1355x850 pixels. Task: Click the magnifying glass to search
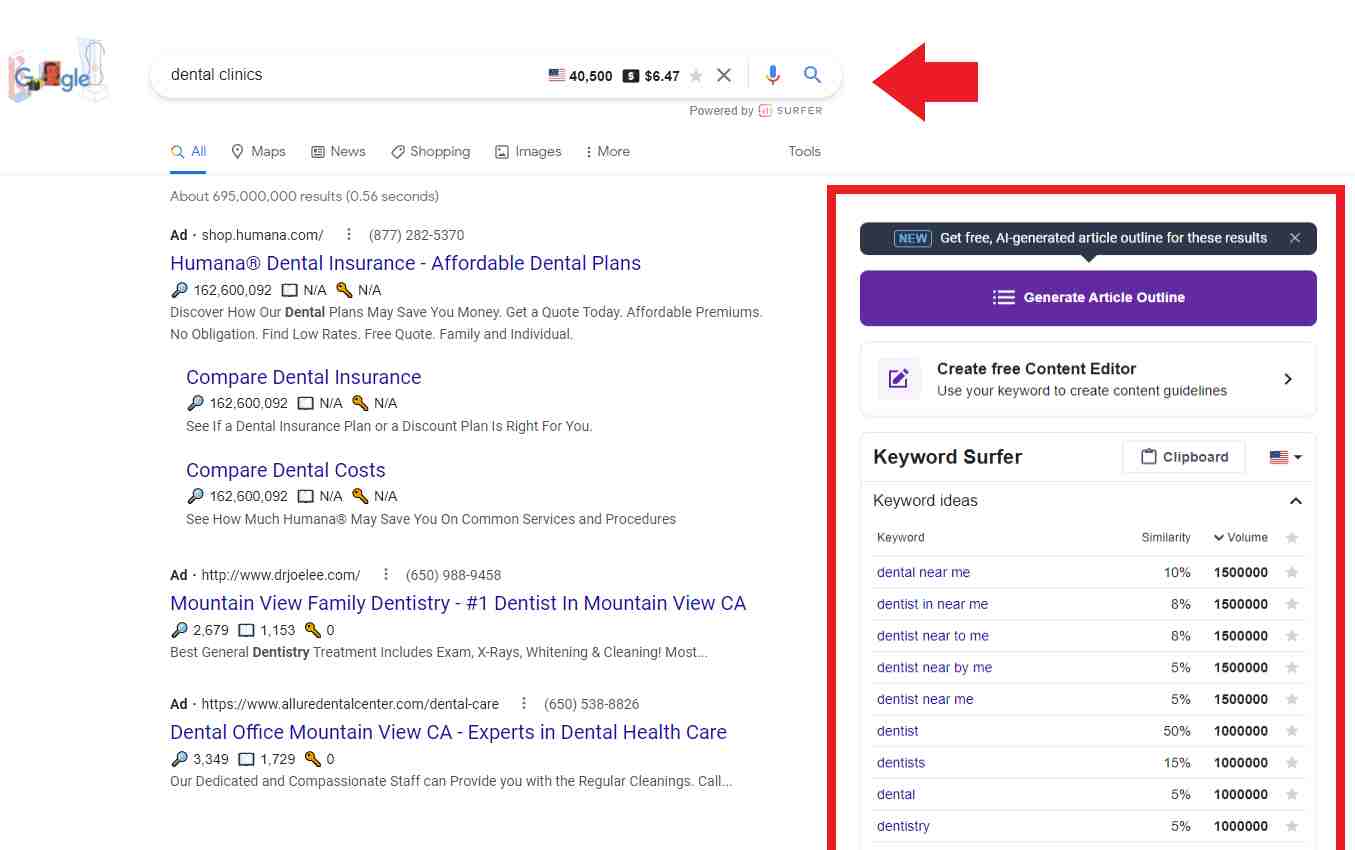(812, 74)
